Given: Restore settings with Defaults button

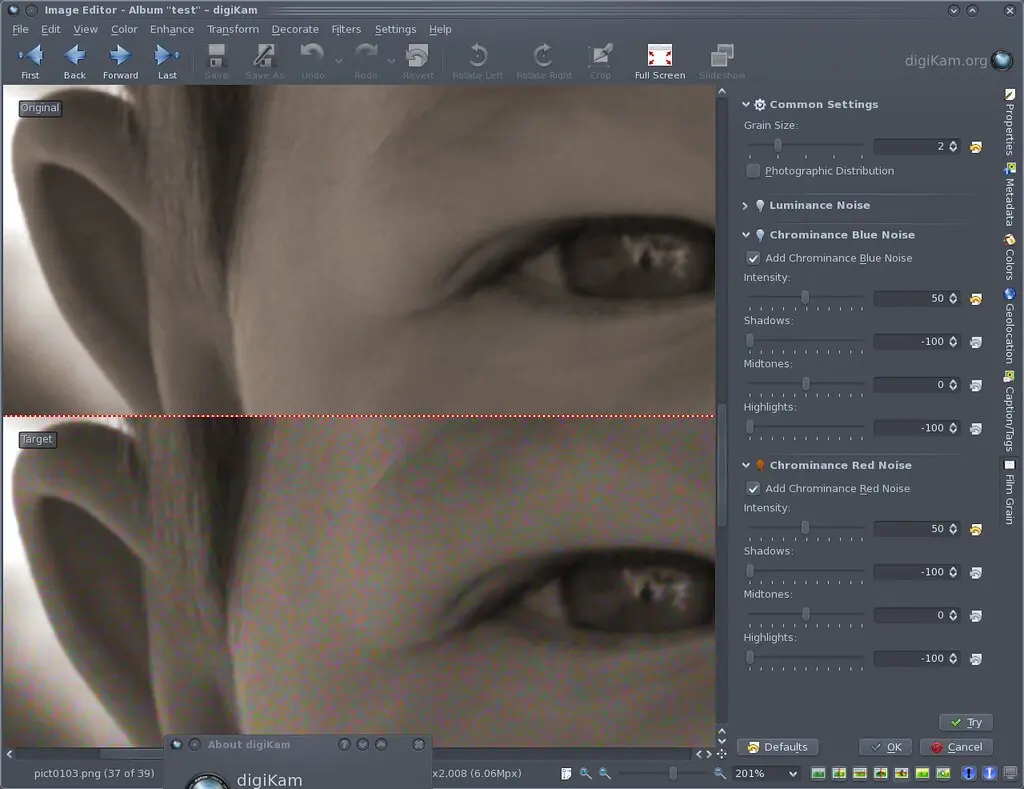Looking at the screenshot, I should [778, 746].
